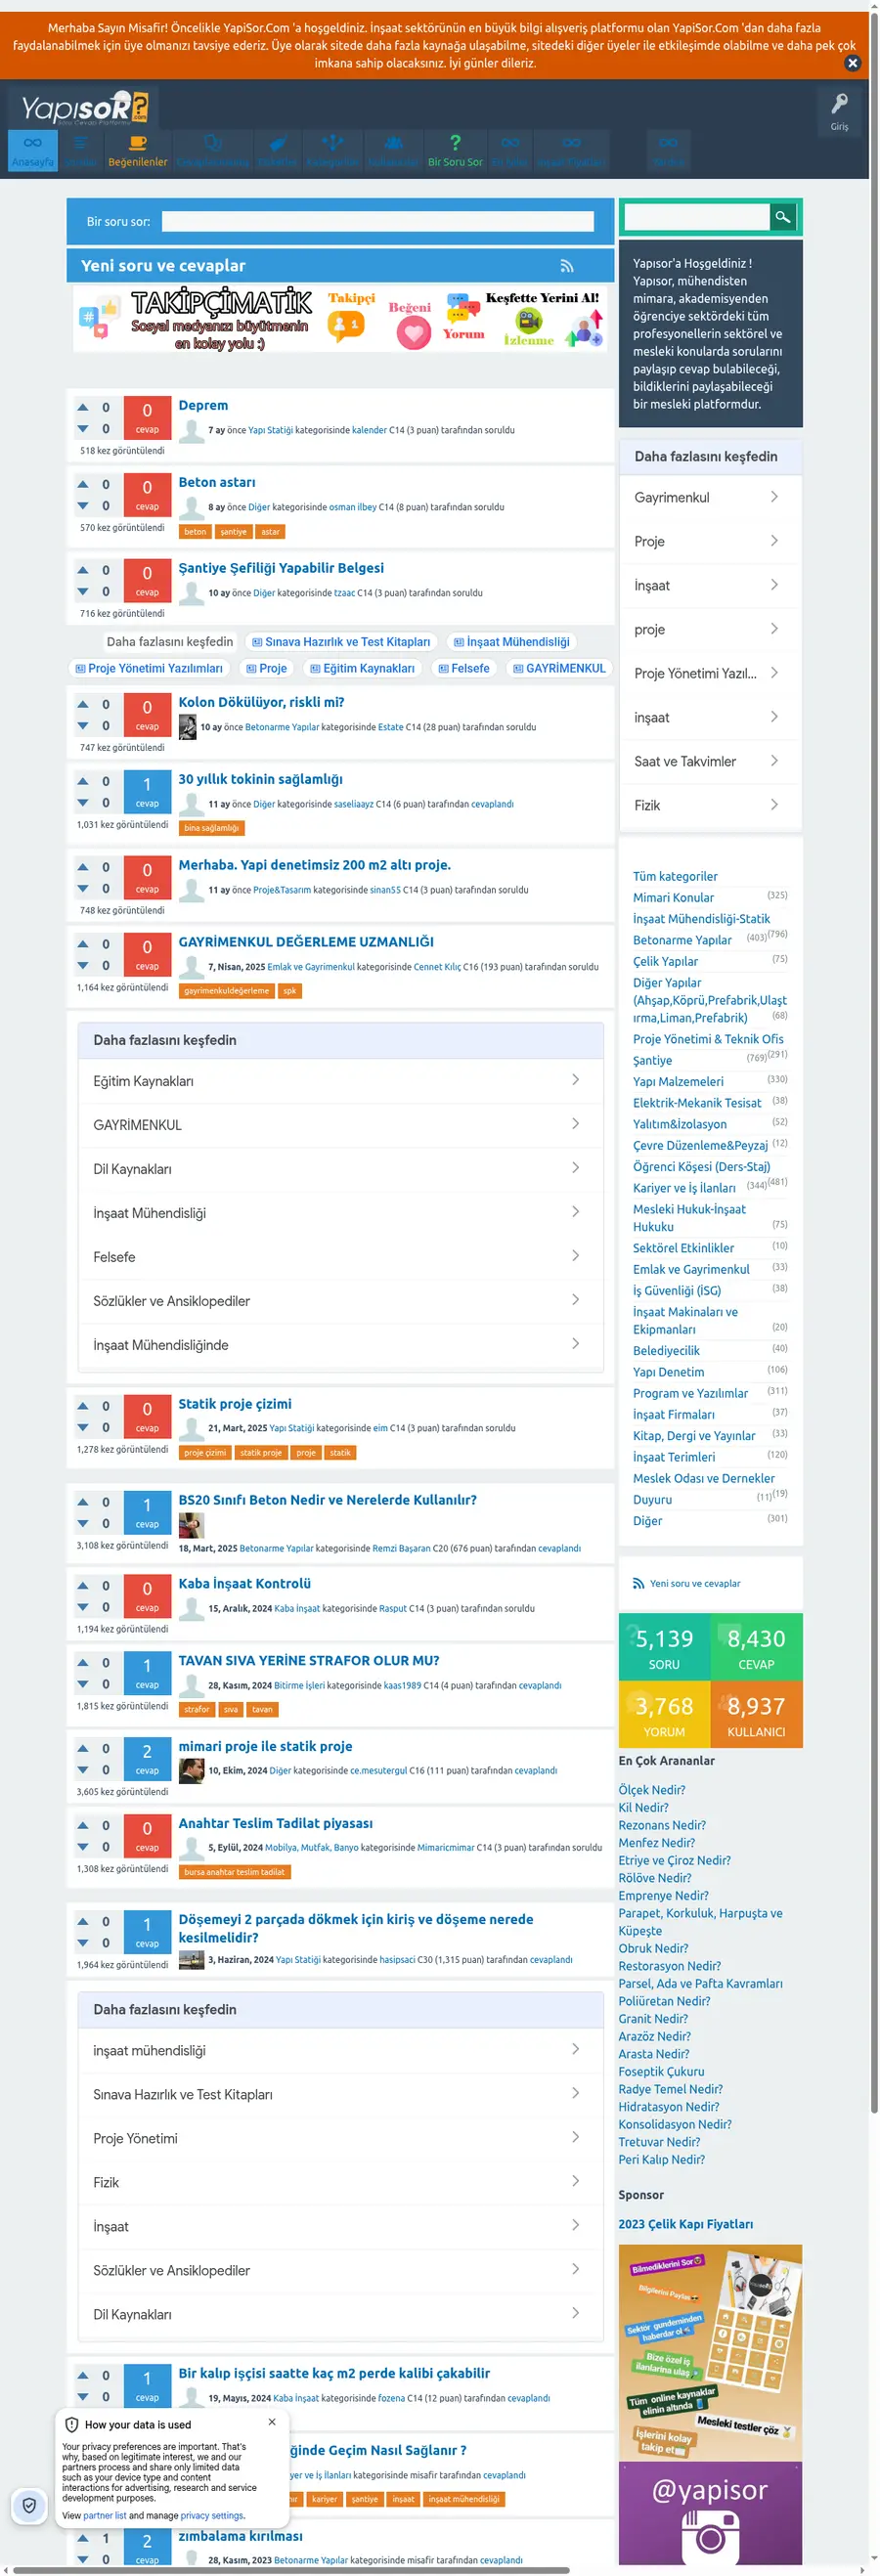Click the 'şantiye' tag under Beton astarı
Viewport: 880px width, 2576px height.
coord(233,532)
